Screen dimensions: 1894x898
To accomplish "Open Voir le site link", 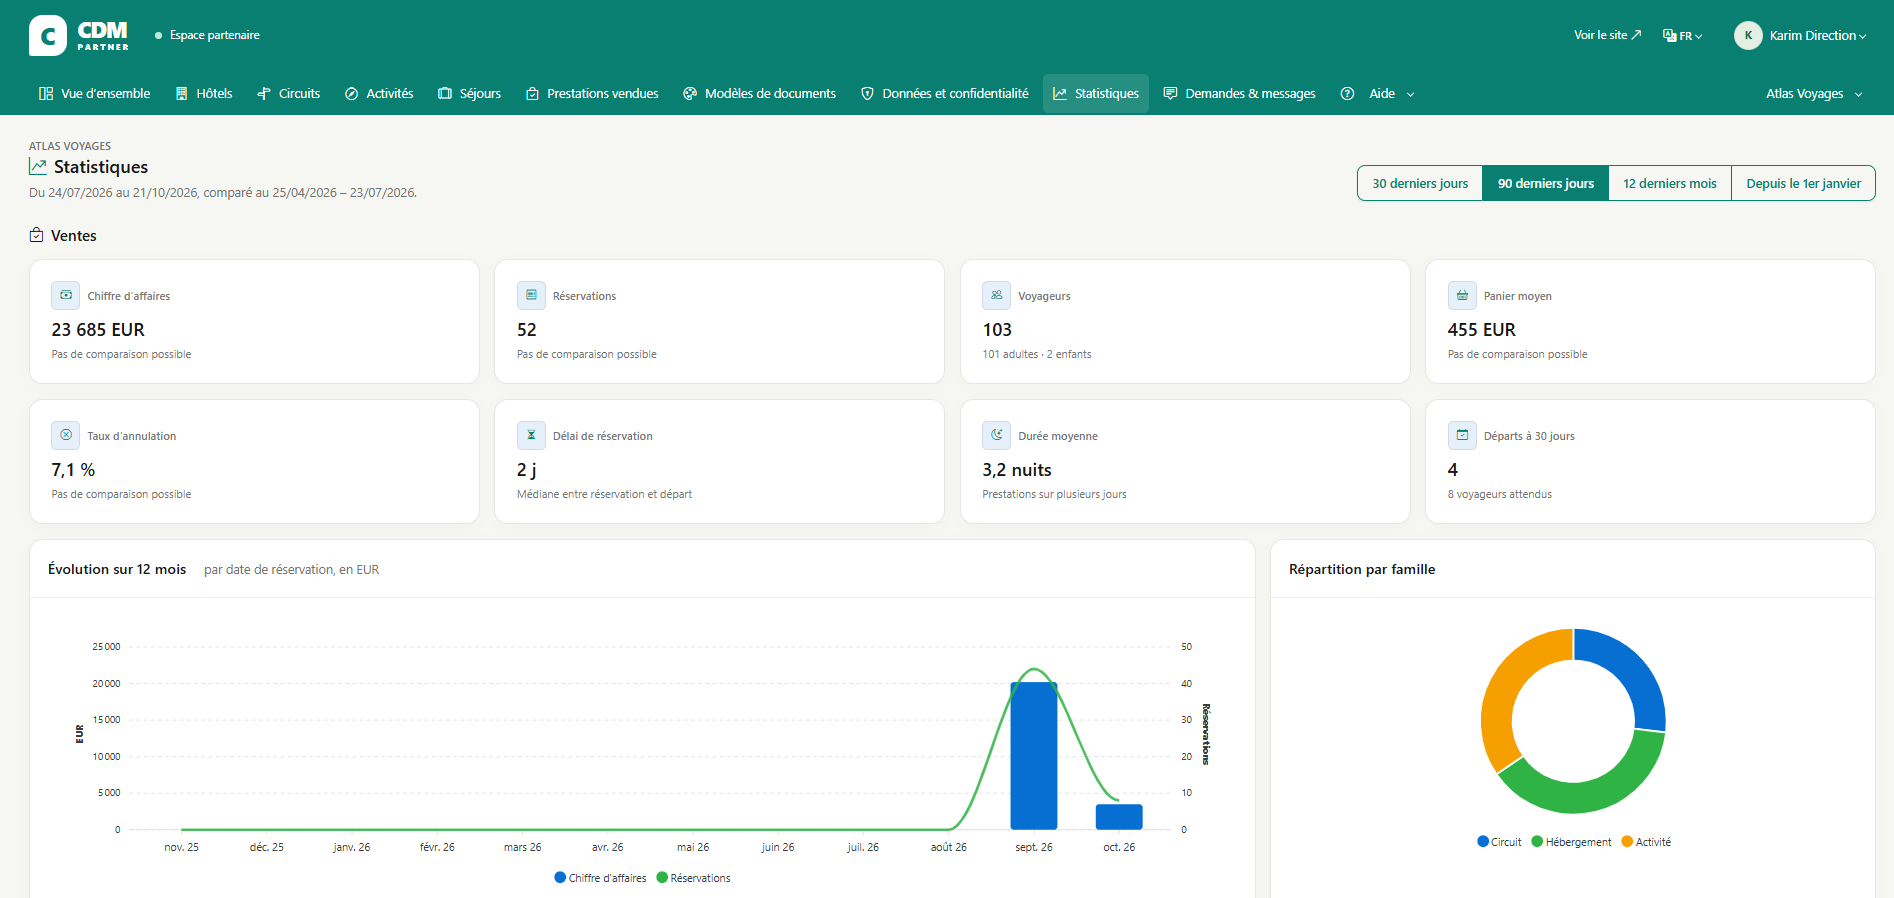I will 1607,35.
